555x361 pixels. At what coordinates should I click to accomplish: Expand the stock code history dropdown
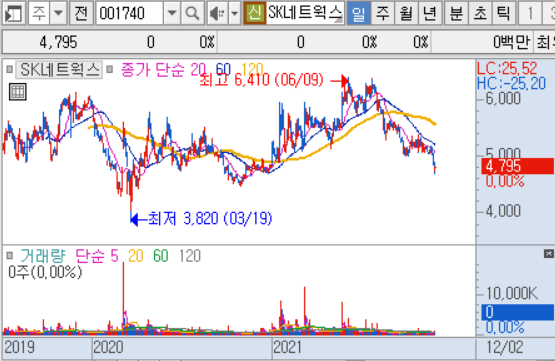point(172,13)
